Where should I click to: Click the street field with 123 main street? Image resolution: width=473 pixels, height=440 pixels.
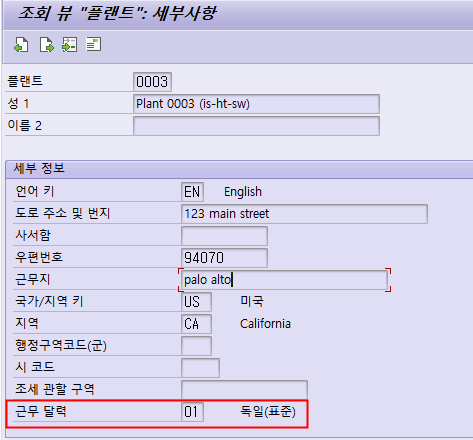click(304, 214)
